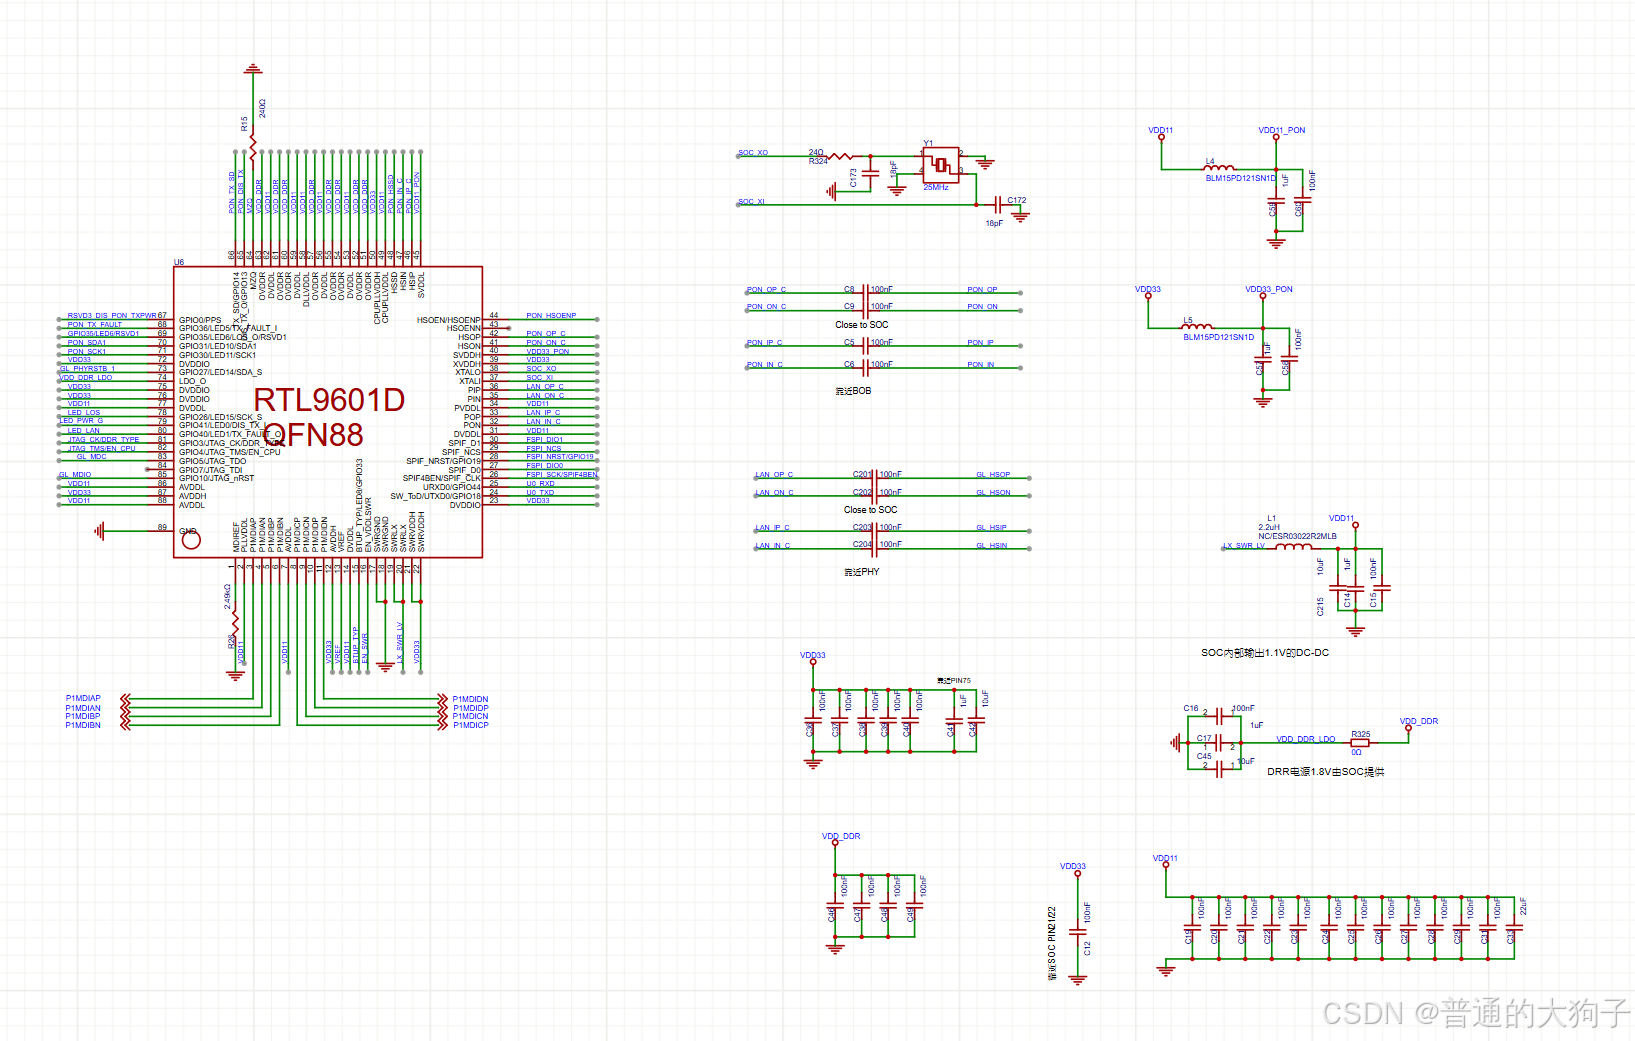Image resolution: width=1635 pixels, height=1041 pixels.
Task: Select inductor L1 2.2uH on LX_SWR_LV
Action: pyautogui.click(x=1293, y=546)
